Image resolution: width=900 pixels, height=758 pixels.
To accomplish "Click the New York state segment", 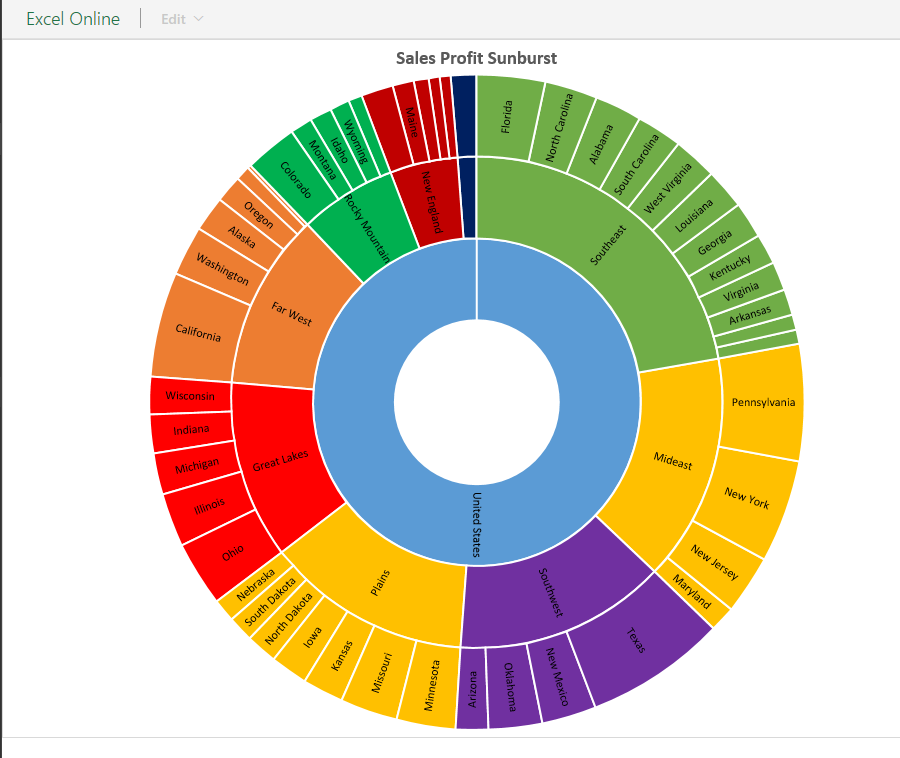I will (x=747, y=500).
